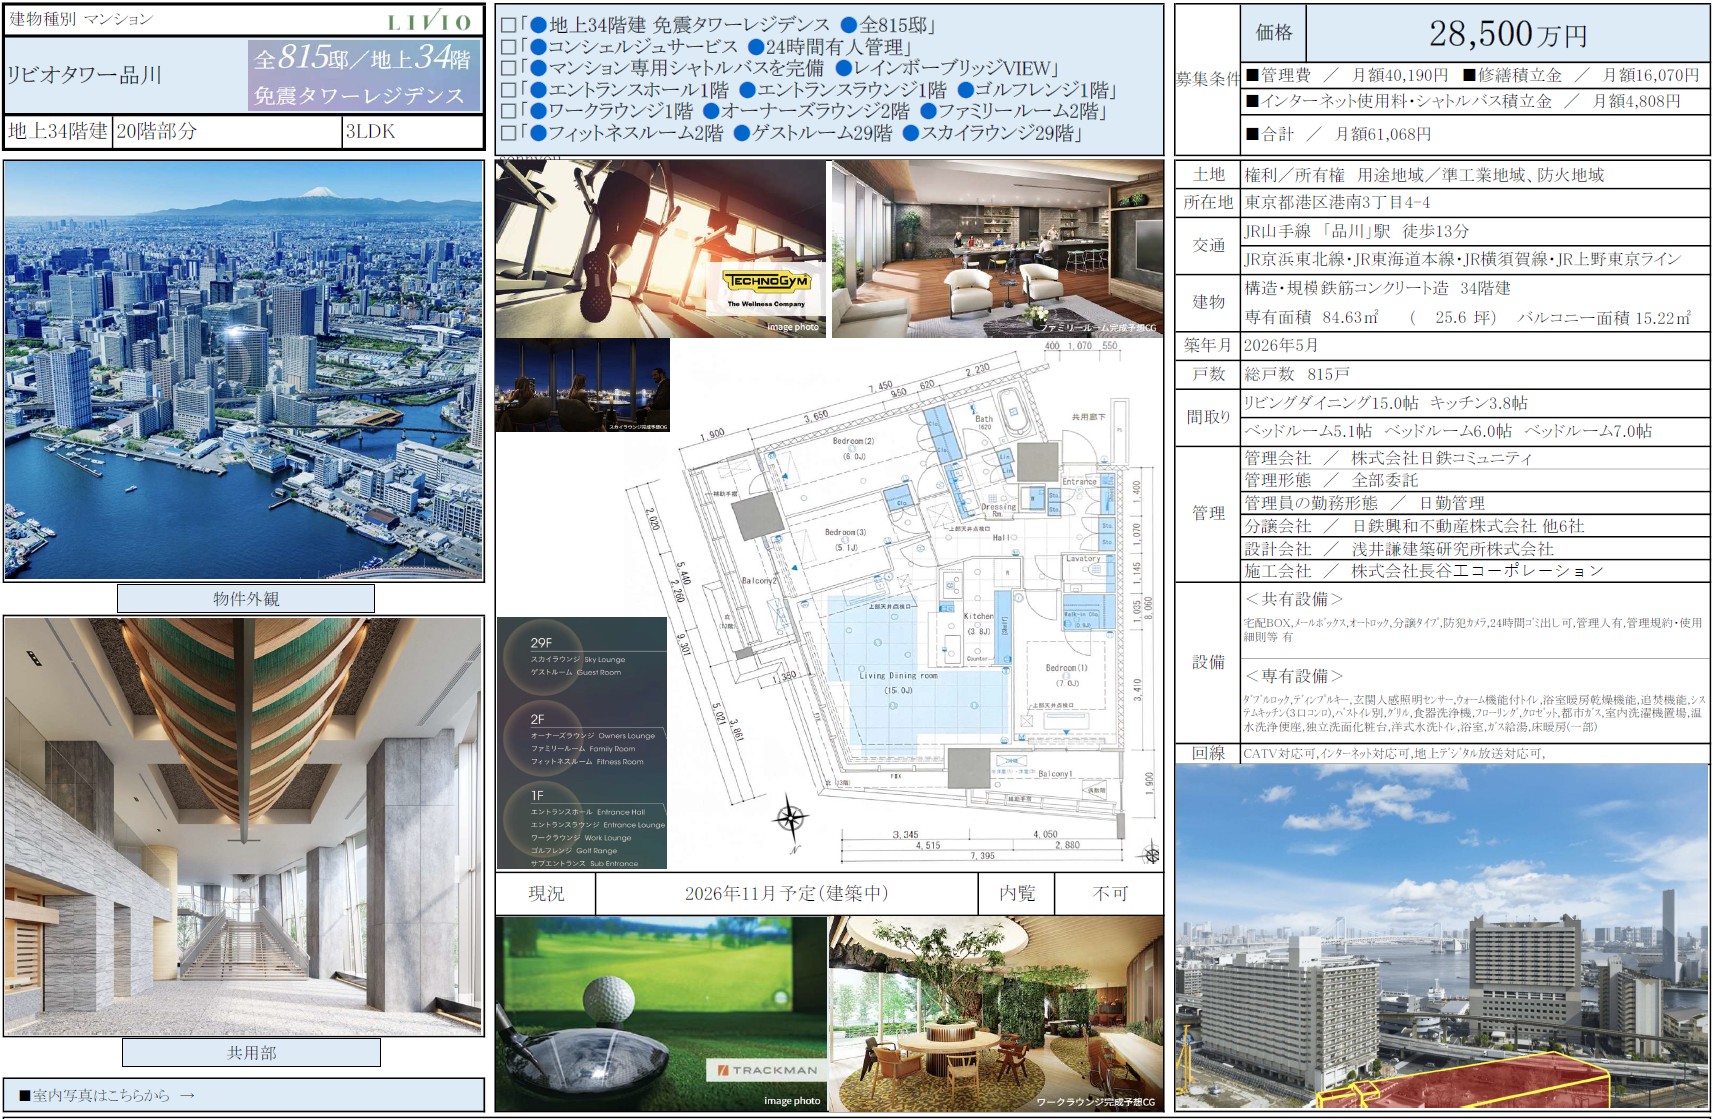Click the blue bullet before コンシェルジュサービス
The width and height of the screenshot is (1713, 1119).
click(x=538, y=47)
